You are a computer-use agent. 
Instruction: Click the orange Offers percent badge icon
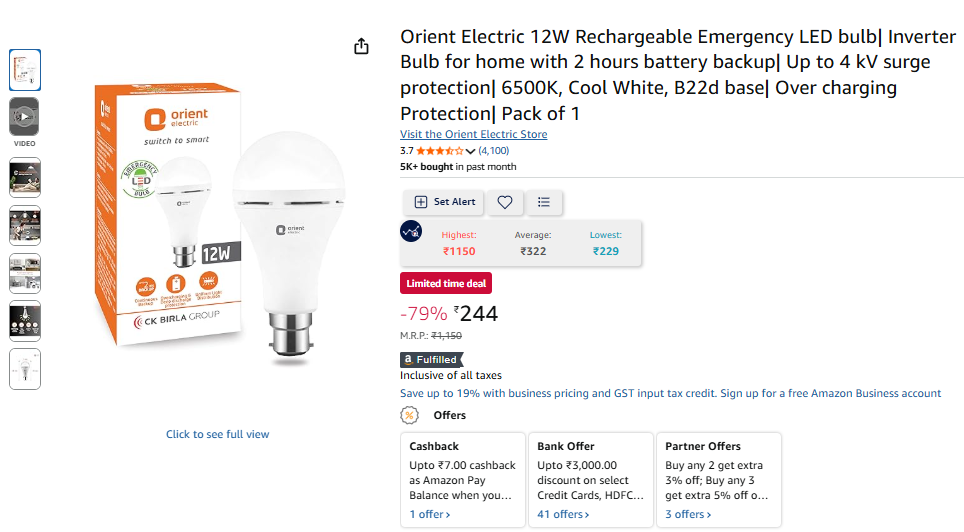[409, 415]
